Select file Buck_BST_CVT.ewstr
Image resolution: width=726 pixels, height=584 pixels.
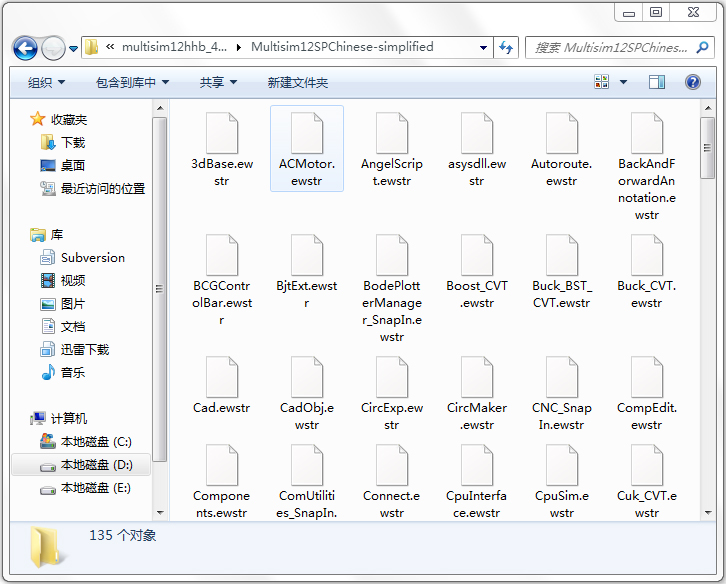562,271
